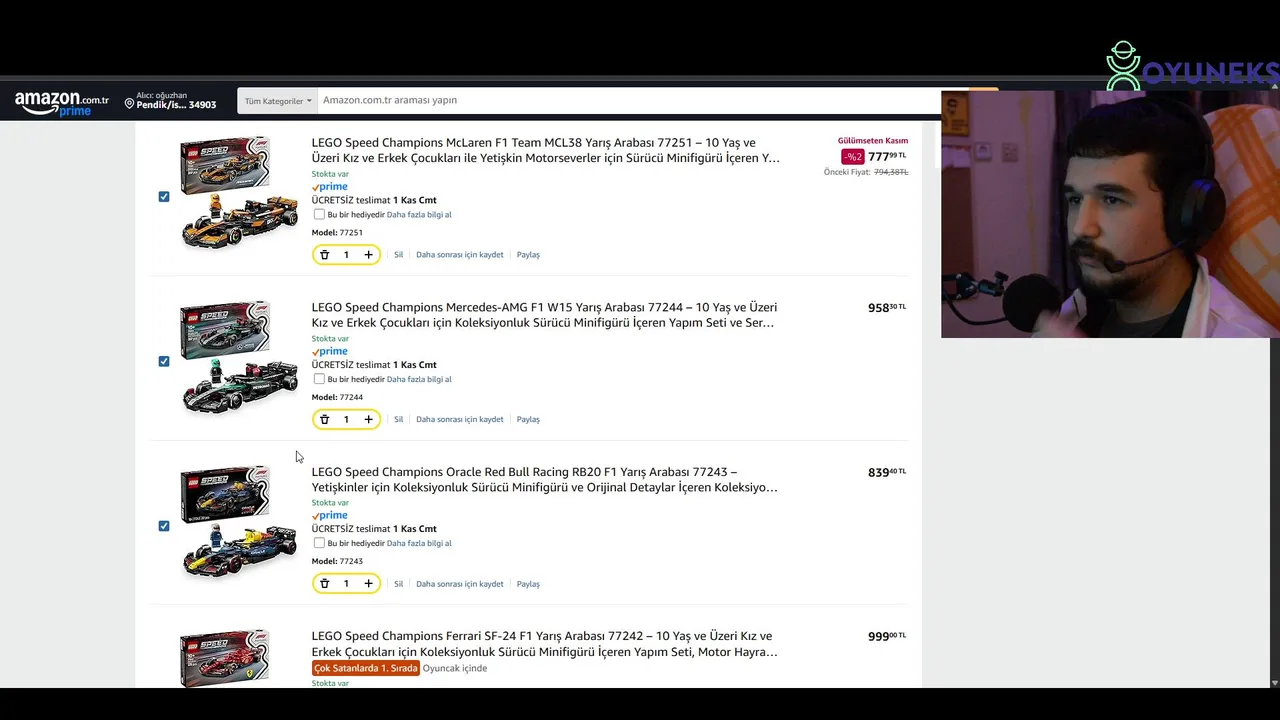Click trash icon for McLaren MCL38 item
Viewport: 1280px width, 720px height.
click(324, 255)
